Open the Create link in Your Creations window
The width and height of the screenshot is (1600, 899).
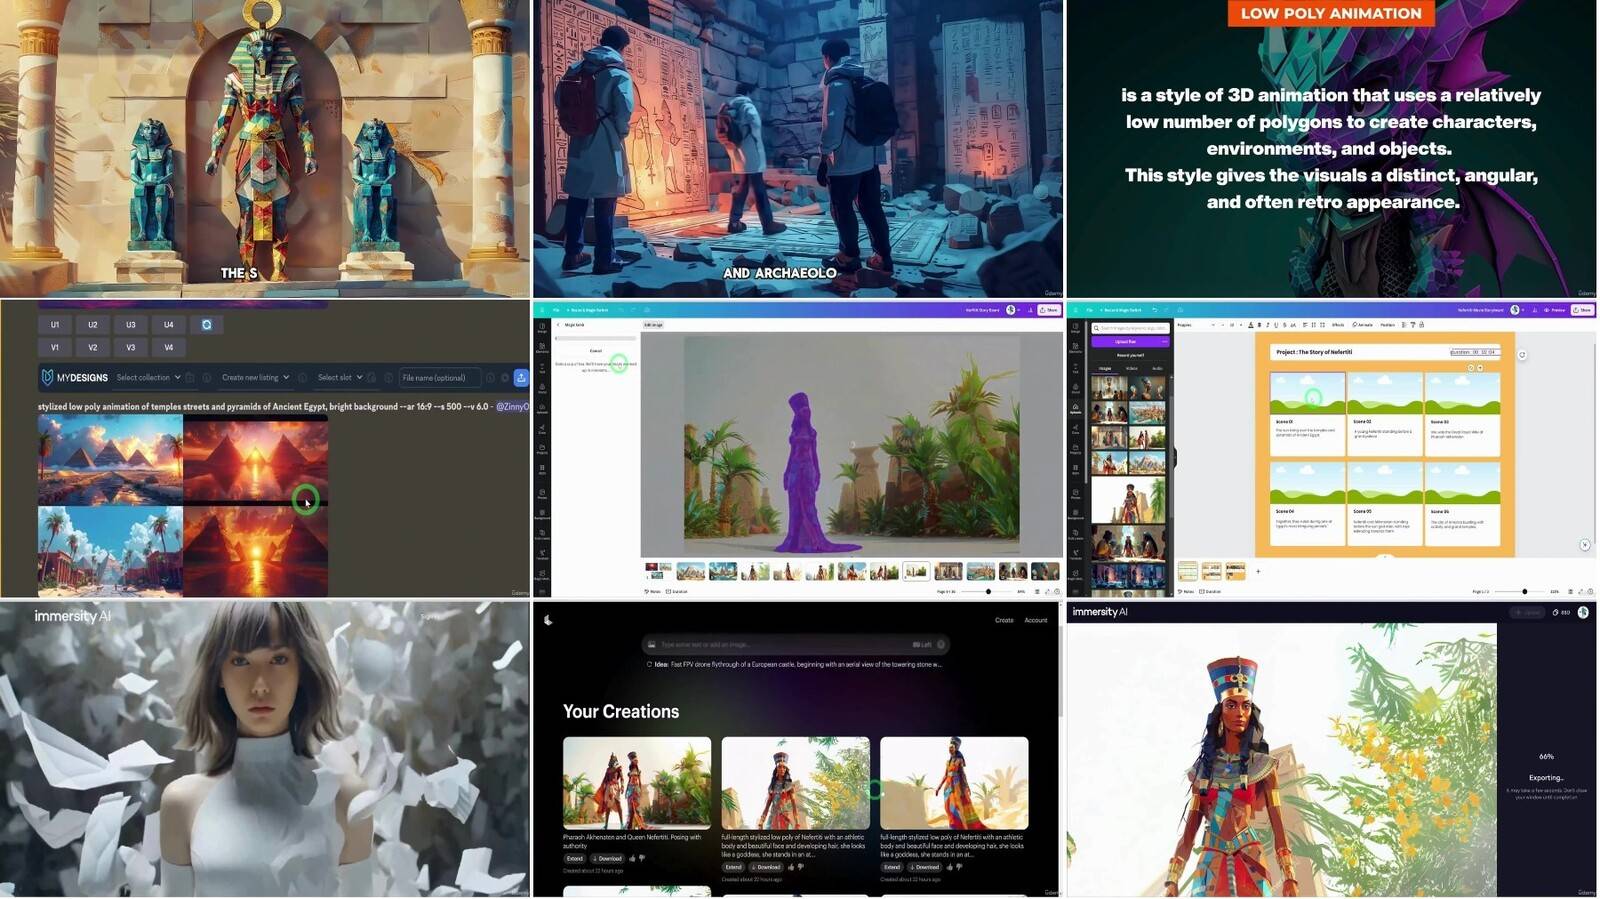(1004, 620)
